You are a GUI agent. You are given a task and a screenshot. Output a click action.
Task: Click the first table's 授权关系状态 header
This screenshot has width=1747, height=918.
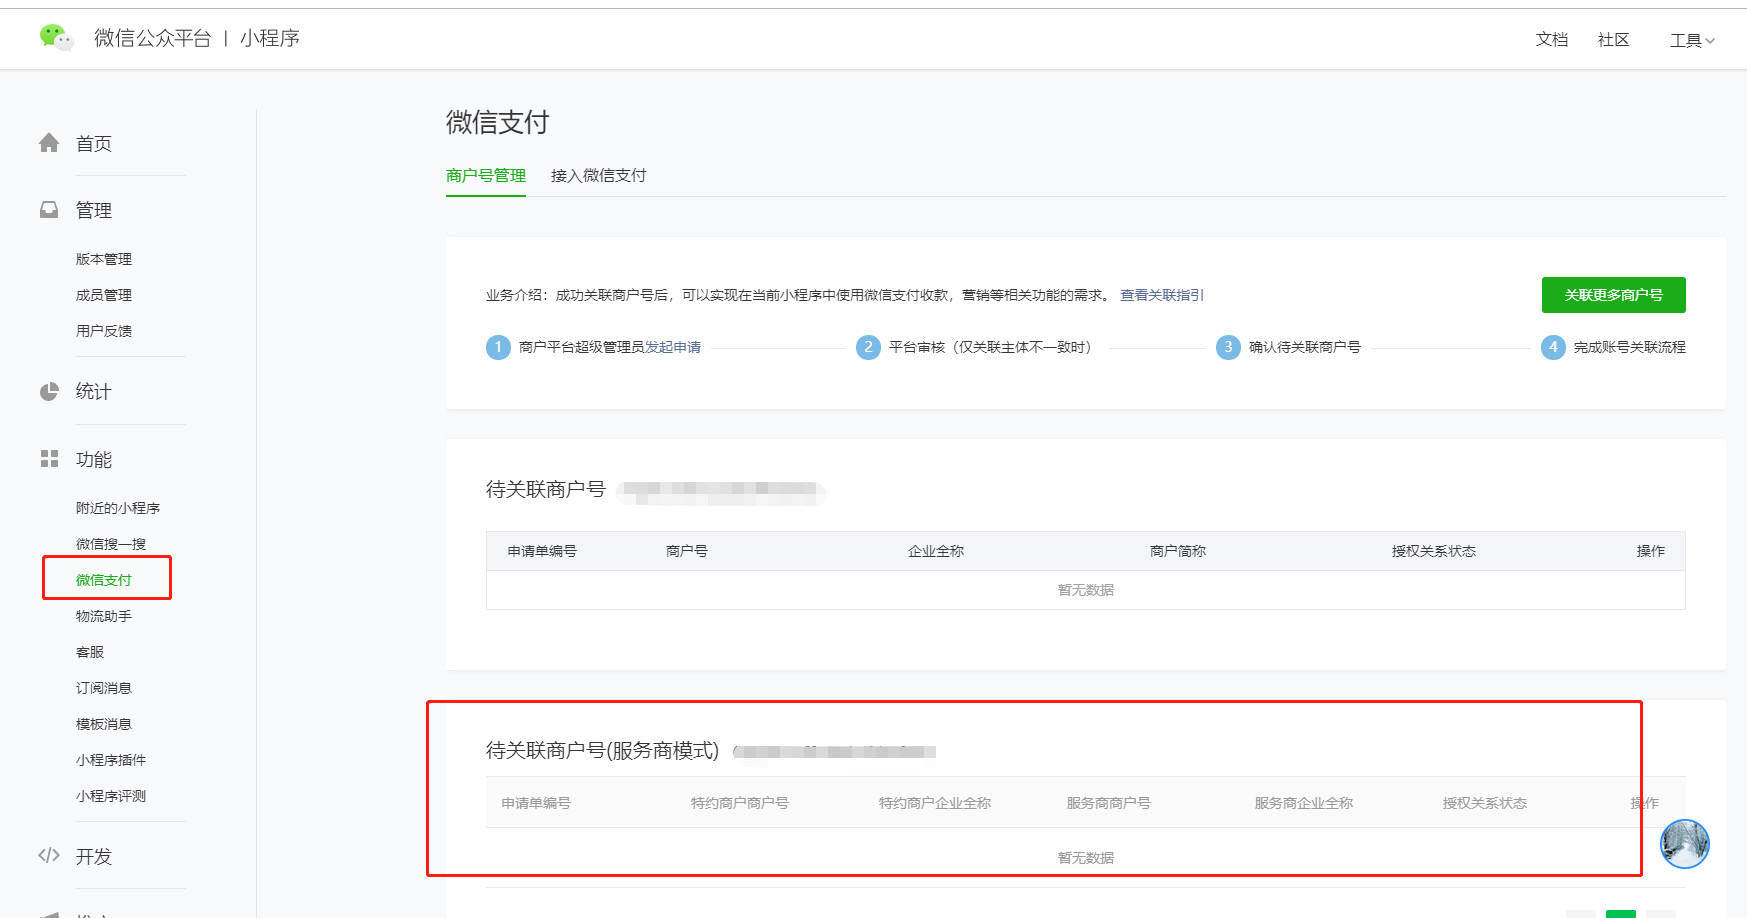tap(1434, 551)
